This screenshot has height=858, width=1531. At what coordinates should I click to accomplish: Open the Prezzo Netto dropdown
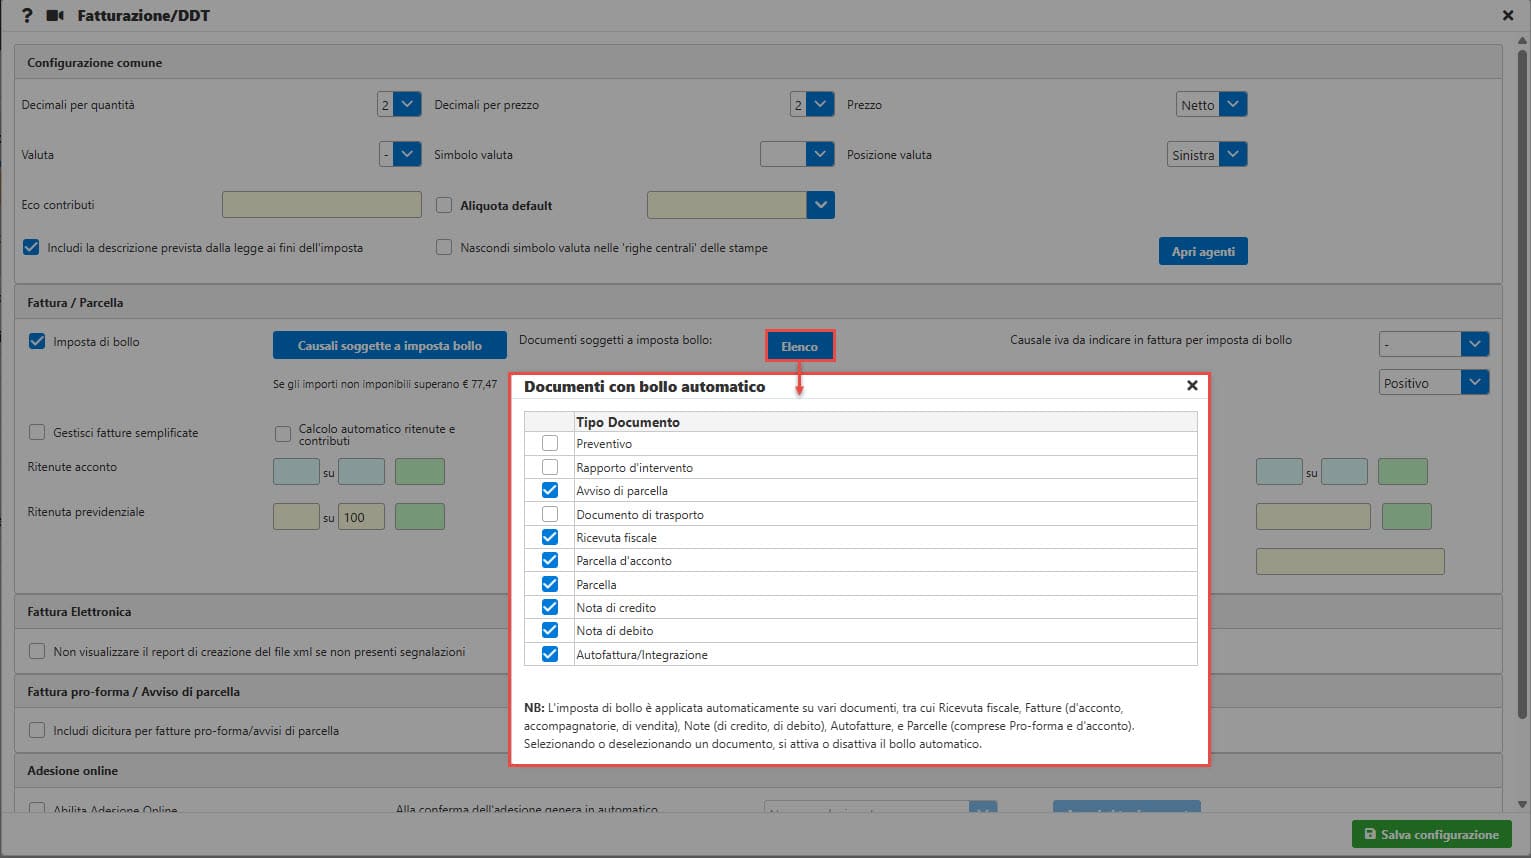[x=1232, y=105]
